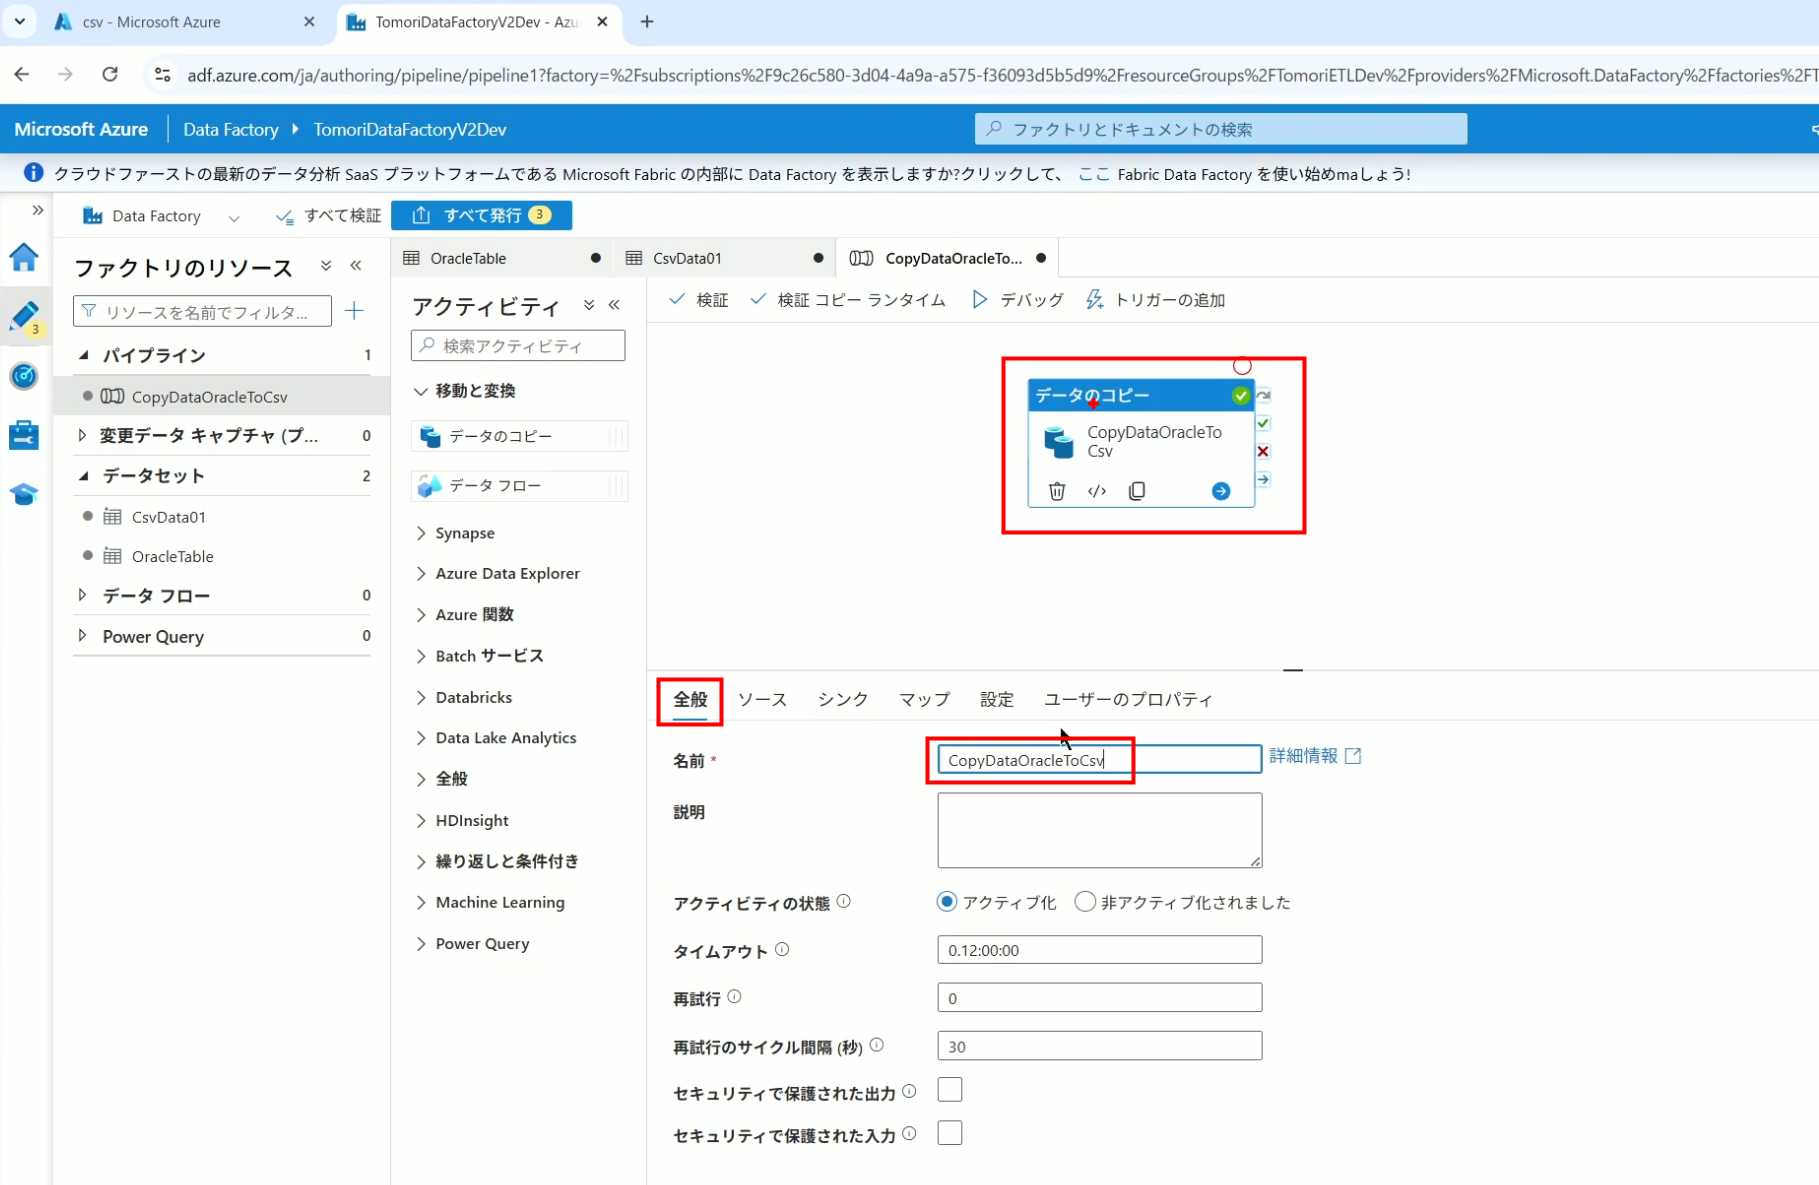
Task: Click the すべて発行 publish button
Action: [482, 215]
